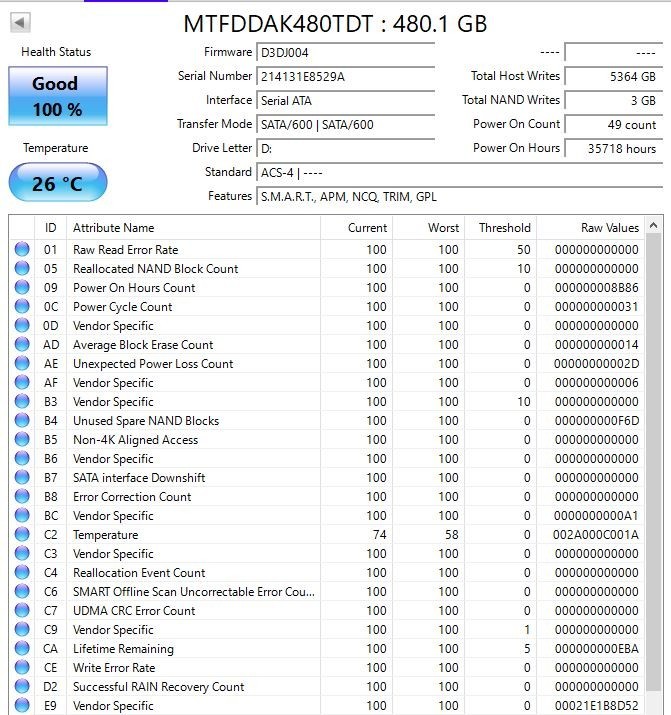
Task: Click the Features field S.M.A.R.T., APM
Action: pos(459,197)
